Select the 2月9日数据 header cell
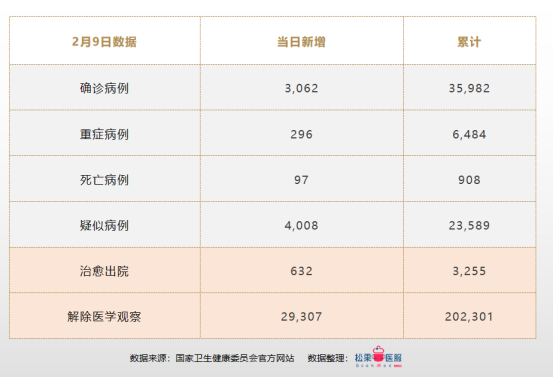 104,42
